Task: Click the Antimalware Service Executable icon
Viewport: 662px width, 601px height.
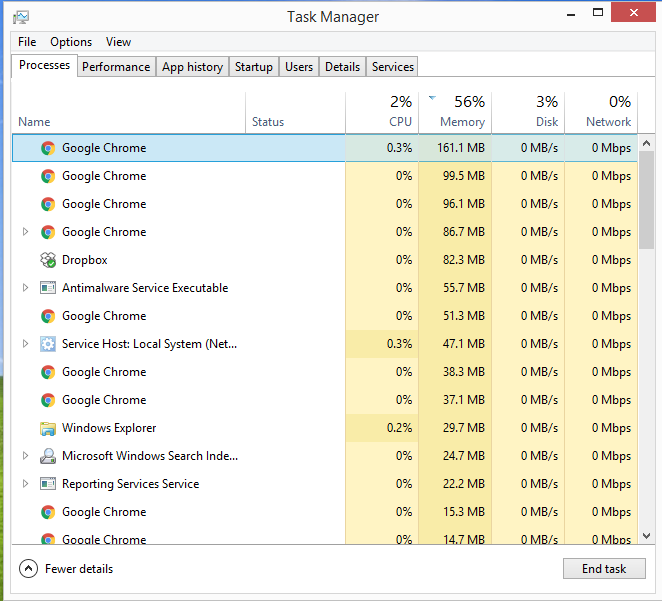Action: (47, 288)
